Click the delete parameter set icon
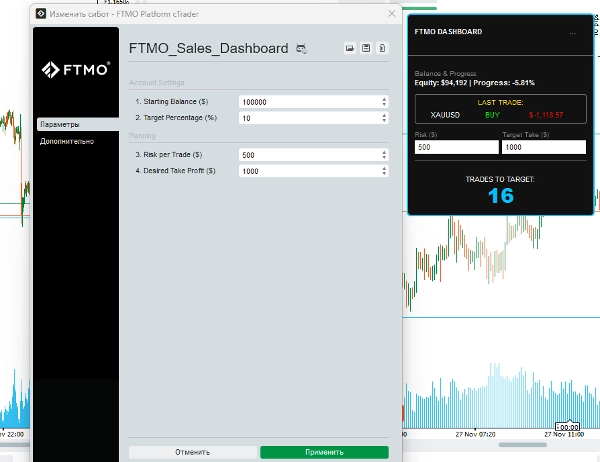 (x=382, y=48)
